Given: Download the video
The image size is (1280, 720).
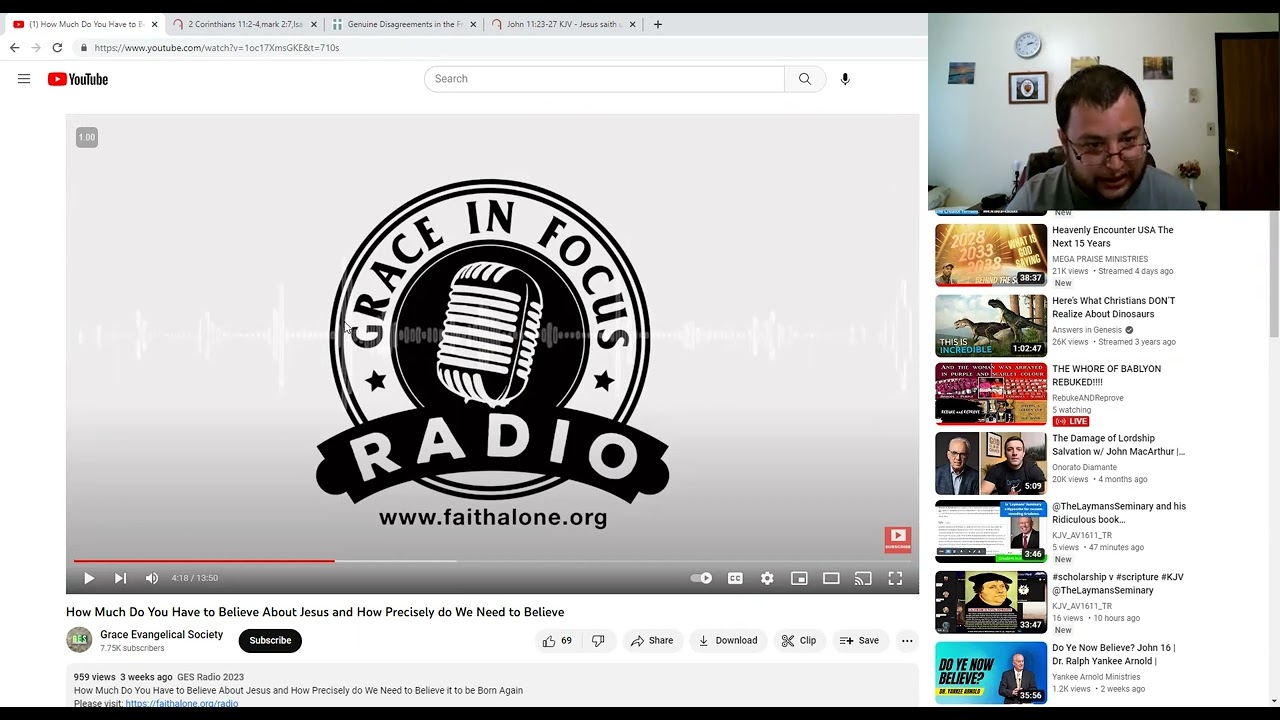Looking at the screenshot, I should [x=728, y=641].
